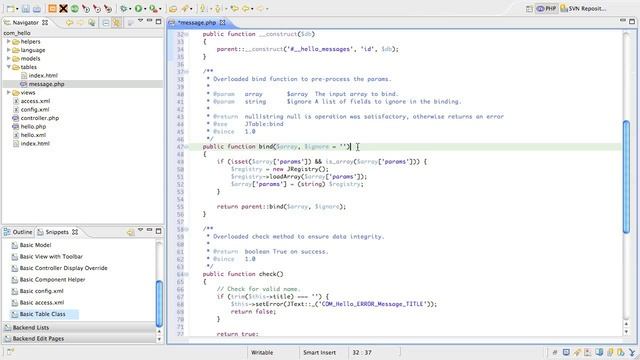Click the black X toolbar icon

[x=63, y=8]
